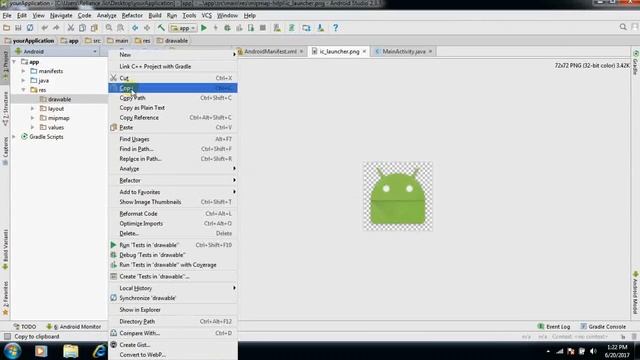
Task: Choose Convert to WebP... menu entry
Action: [x=173, y=355]
